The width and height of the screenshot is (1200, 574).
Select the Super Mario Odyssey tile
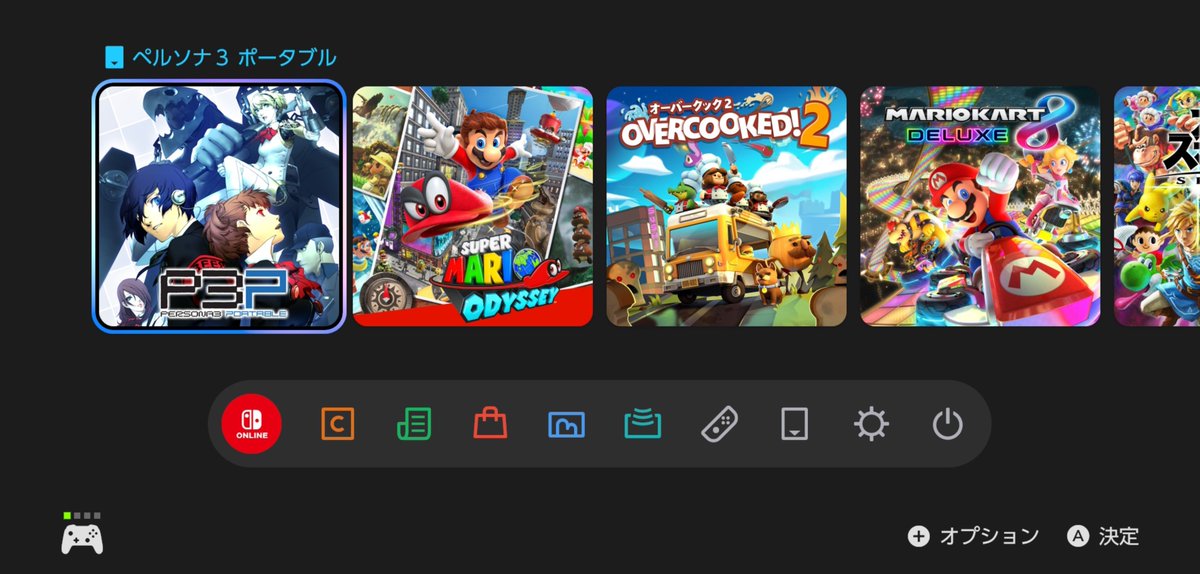(x=473, y=206)
